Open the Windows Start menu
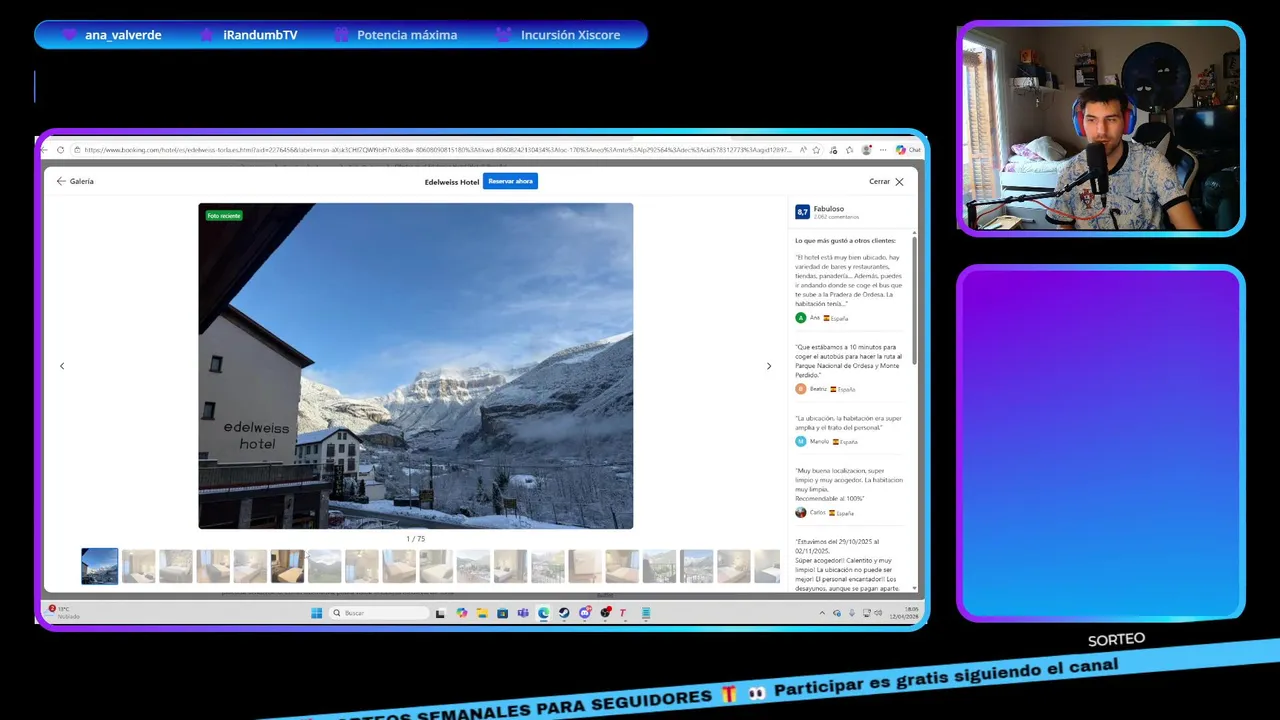This screenshot has width=1280, height=720. (x=317, y=613)
